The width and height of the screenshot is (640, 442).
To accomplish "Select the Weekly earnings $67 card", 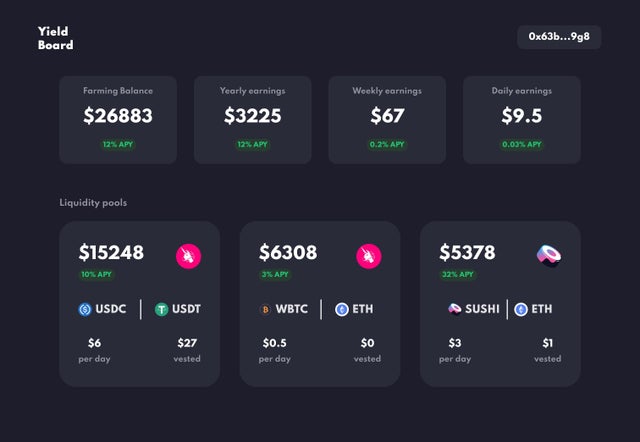I will [x=387, y=120].
